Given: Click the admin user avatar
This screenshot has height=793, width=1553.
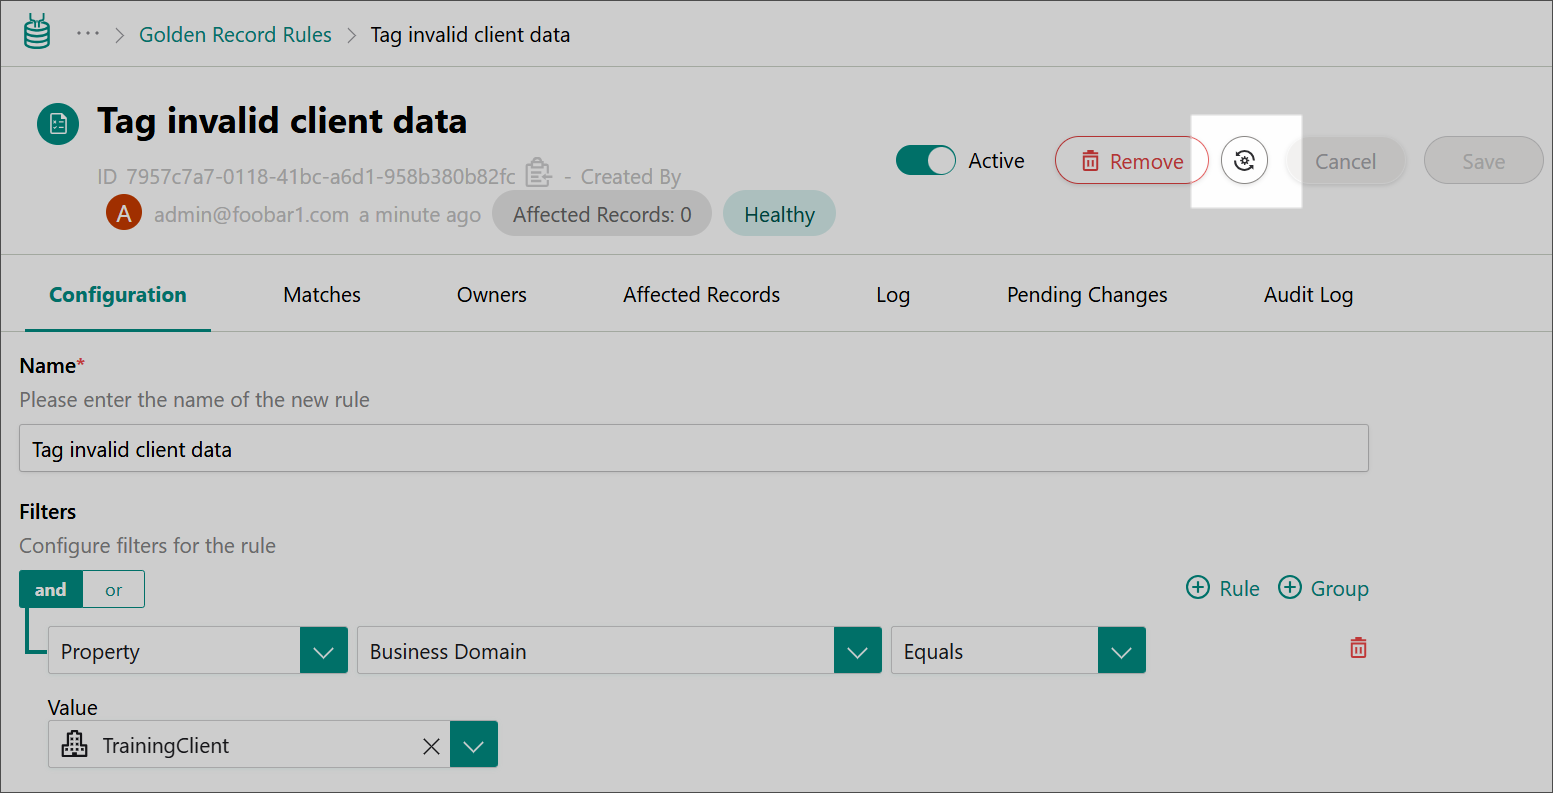Looking at the screenshot, I should pyautogui.click(x=124, y=213).
